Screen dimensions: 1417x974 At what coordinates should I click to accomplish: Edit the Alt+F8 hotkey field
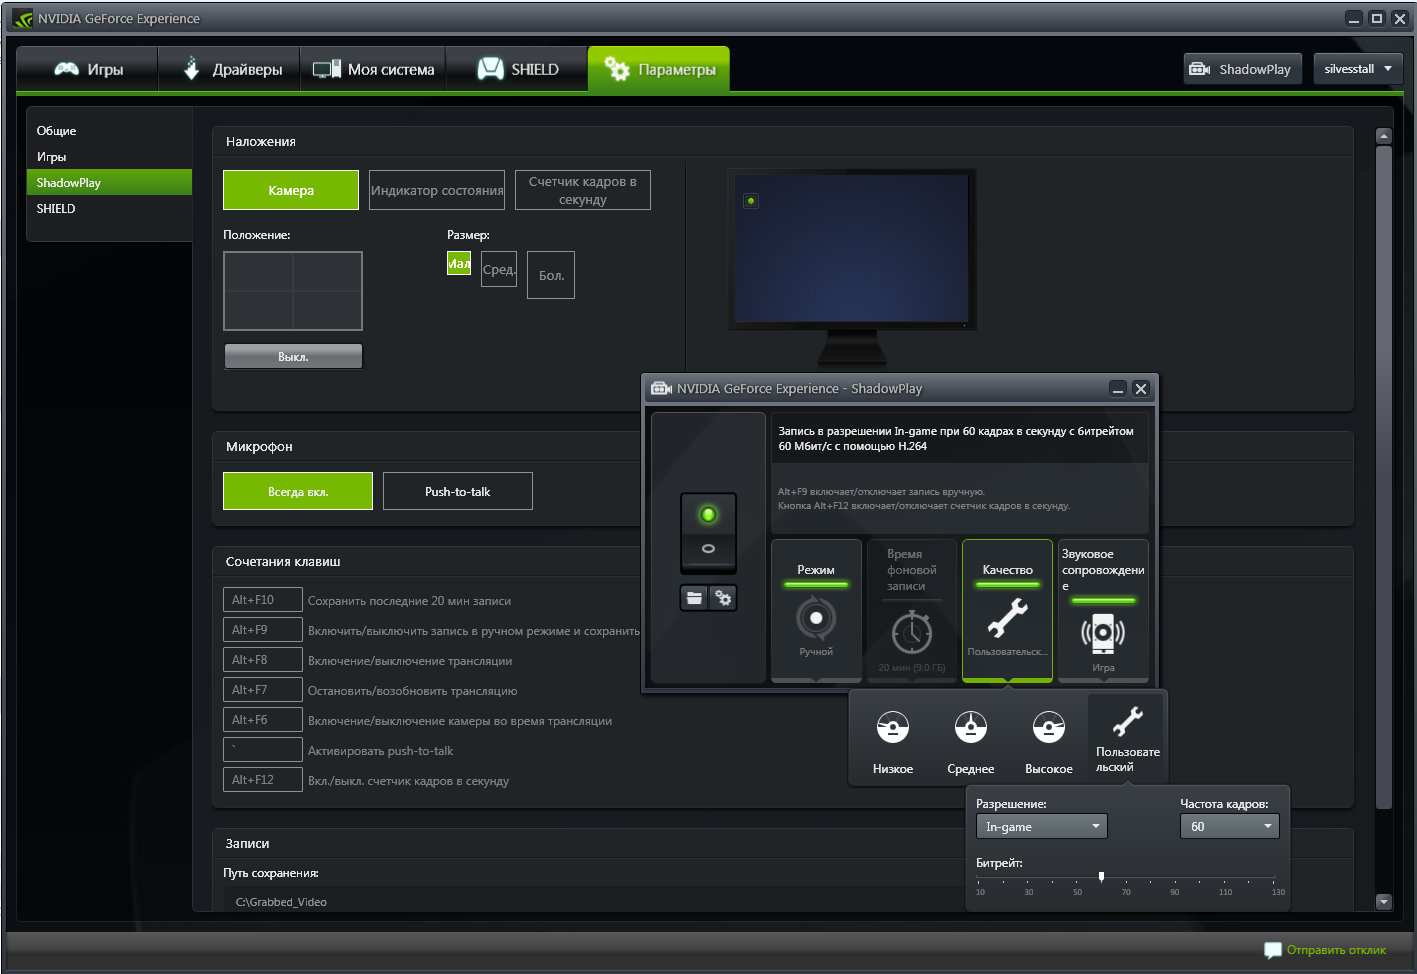263,660
